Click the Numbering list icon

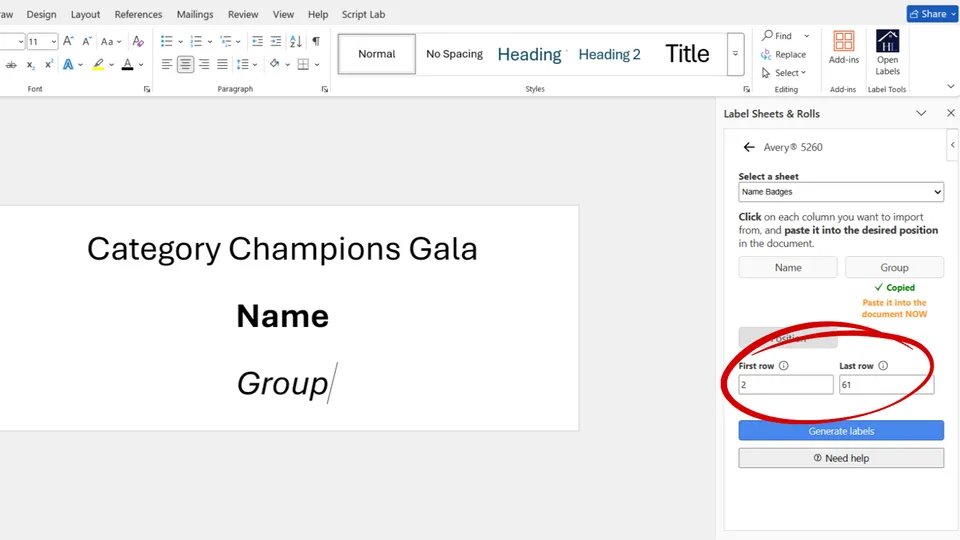(196, 41)
